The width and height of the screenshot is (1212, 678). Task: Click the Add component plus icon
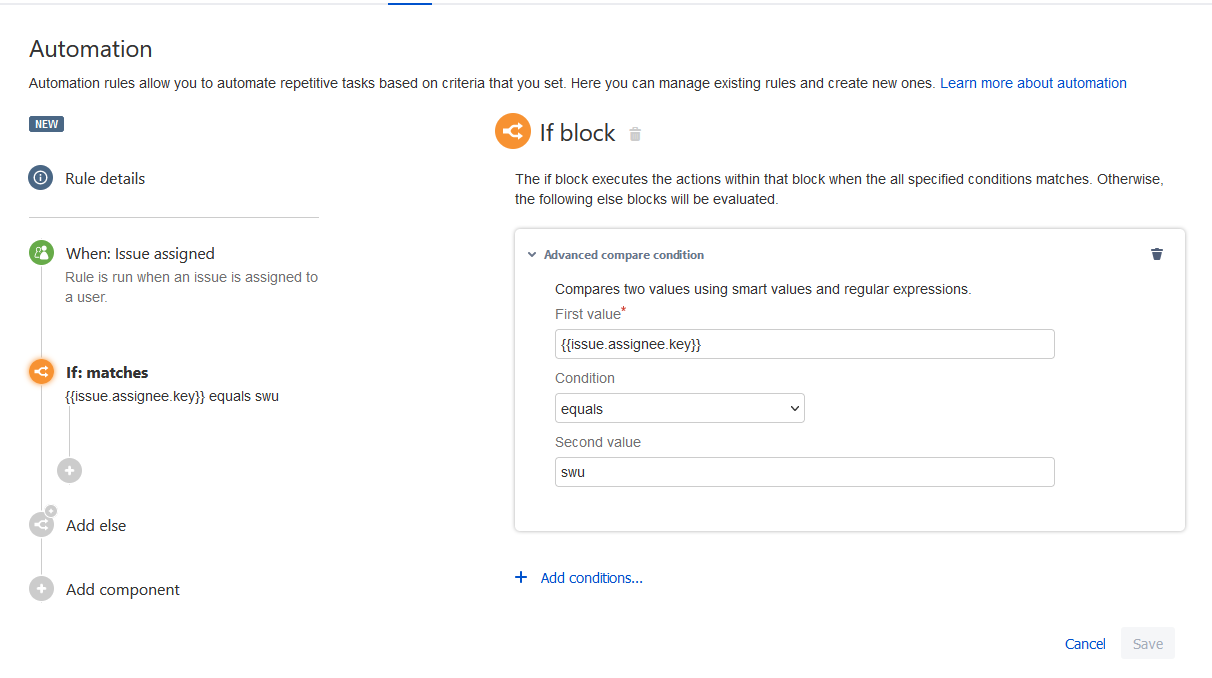41,589
